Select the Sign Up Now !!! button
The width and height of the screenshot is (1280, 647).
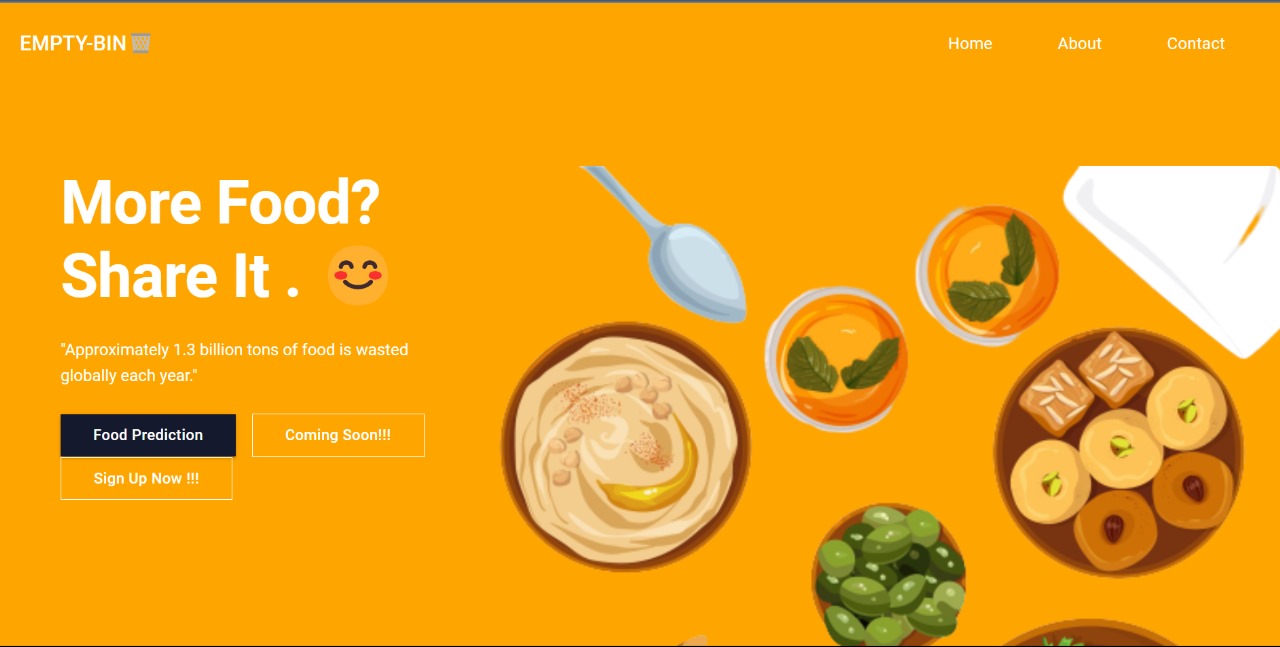pos(146,478)
